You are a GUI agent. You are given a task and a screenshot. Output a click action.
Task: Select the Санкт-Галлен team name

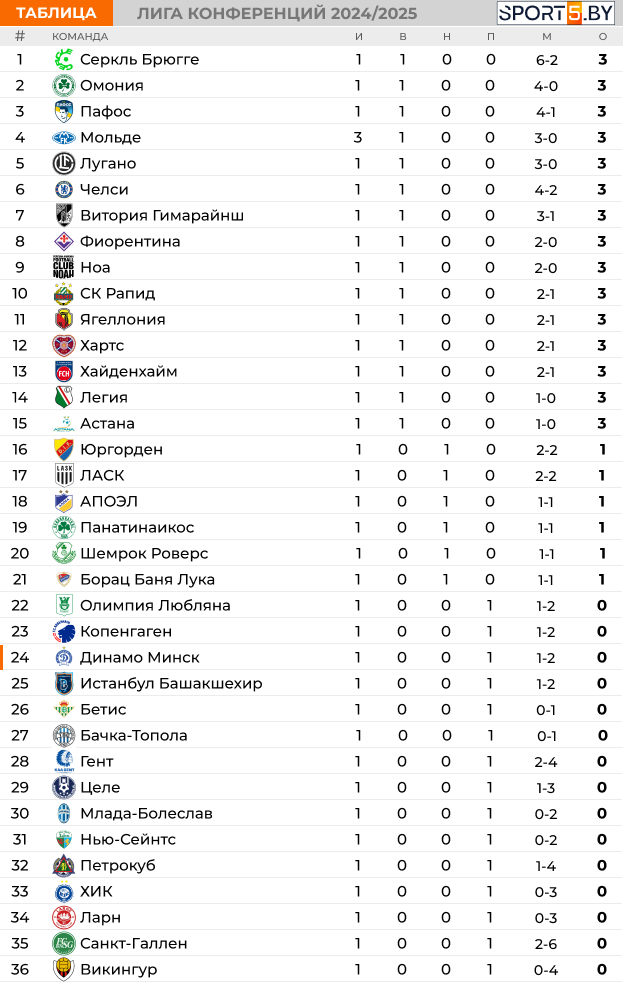point(133,944)
